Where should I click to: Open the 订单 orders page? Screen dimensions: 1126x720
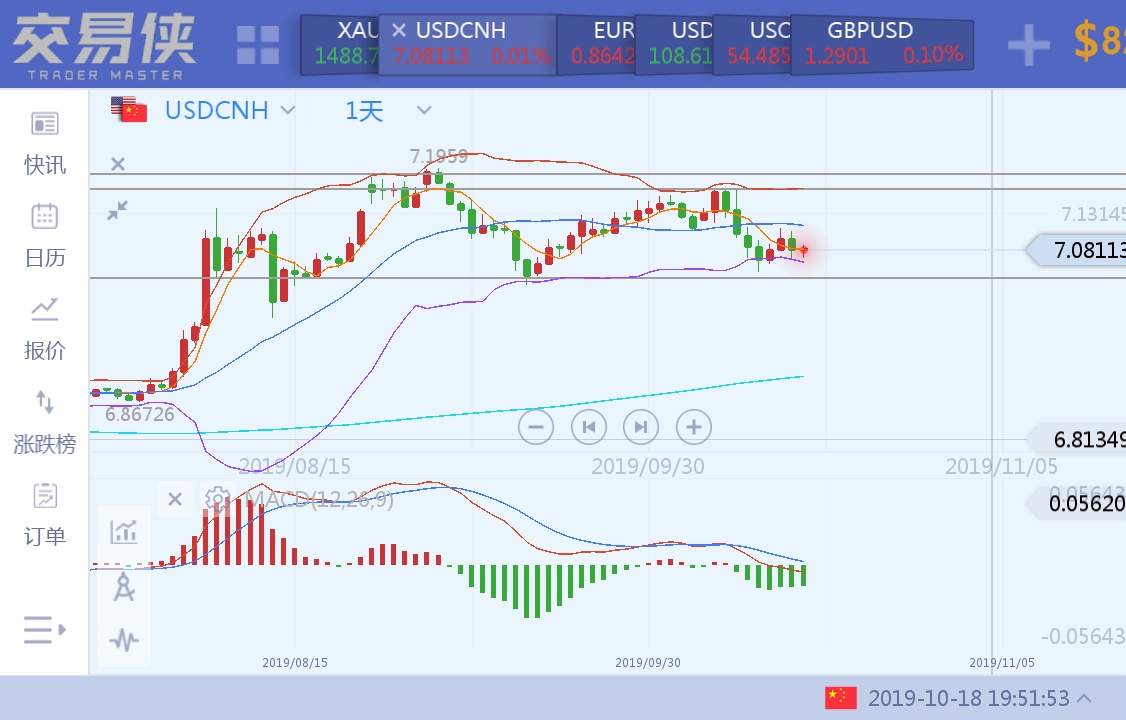point(45,514)
